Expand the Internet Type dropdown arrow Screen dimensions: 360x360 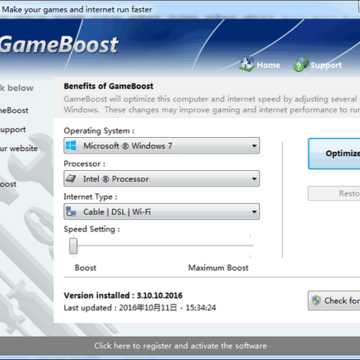[x=254, y=212]
